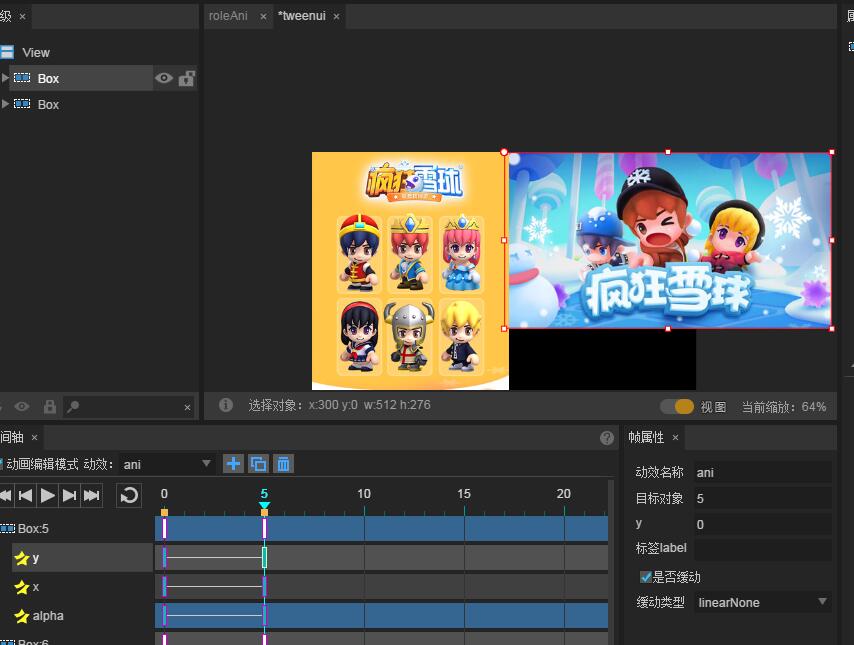This screenshot has width=854, height=645.
Task: Copy the current animation effect
Action: tap(258, 464)
